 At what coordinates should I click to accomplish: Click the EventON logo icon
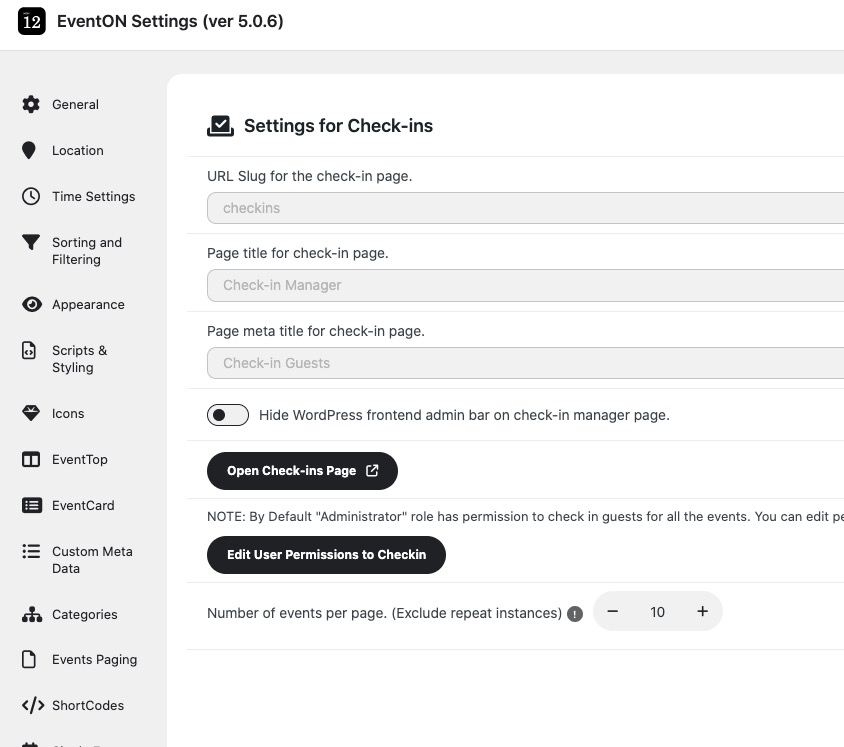pyautogui.click(x=32, y=22)
